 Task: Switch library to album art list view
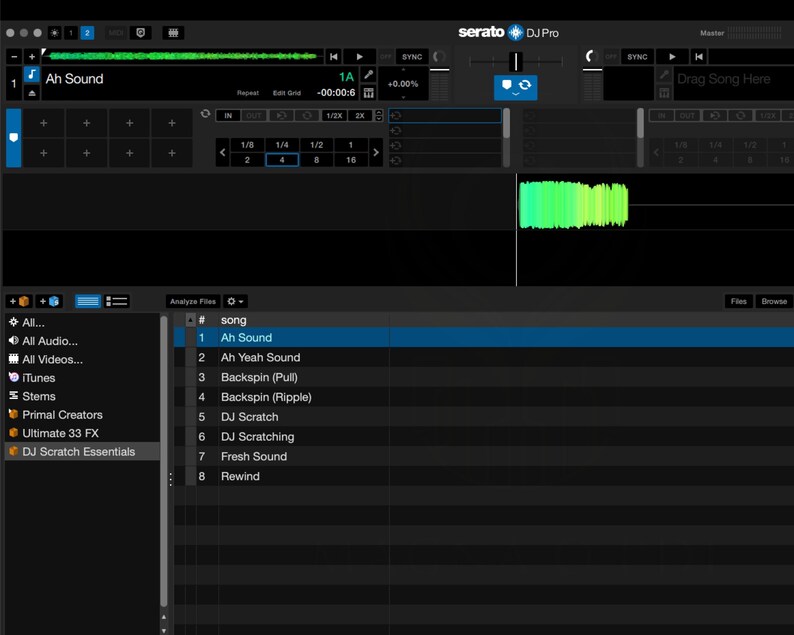click(x=116, y=301)
